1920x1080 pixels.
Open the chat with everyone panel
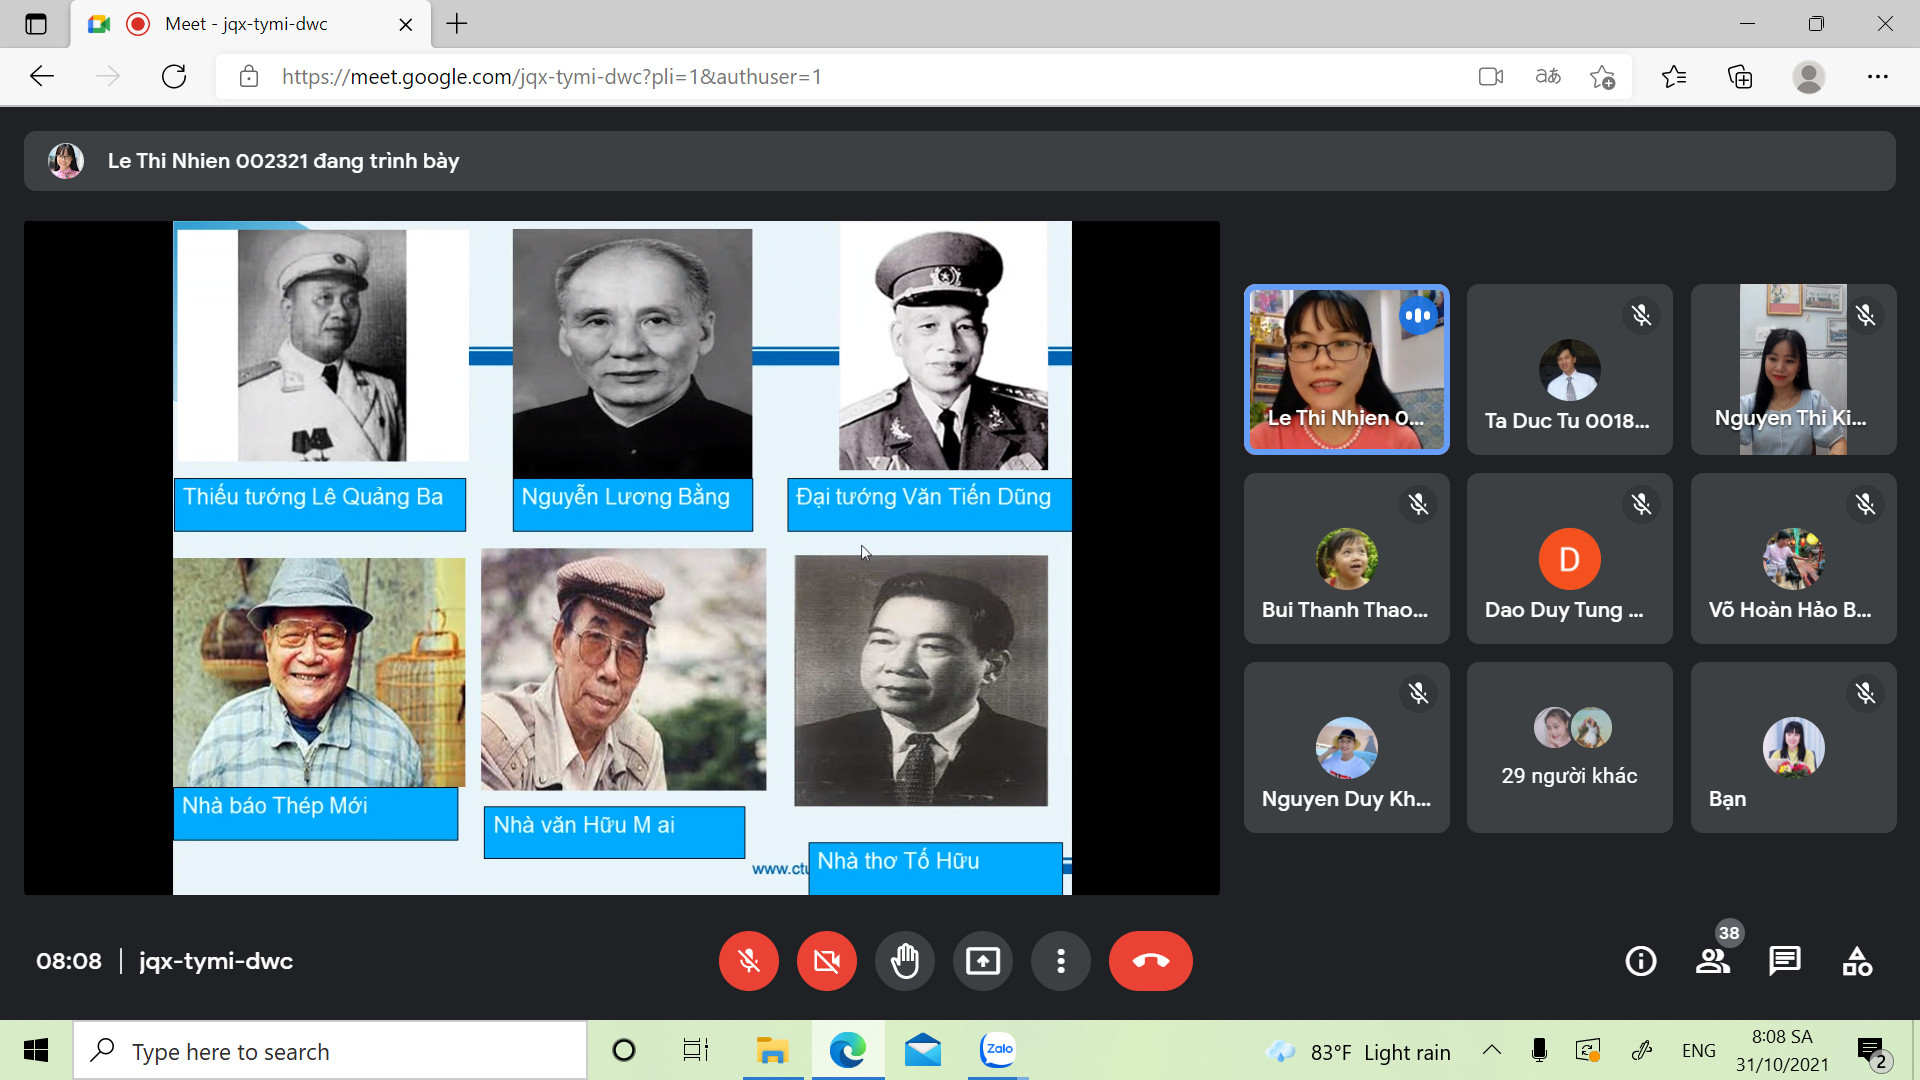pos(1785,961)
